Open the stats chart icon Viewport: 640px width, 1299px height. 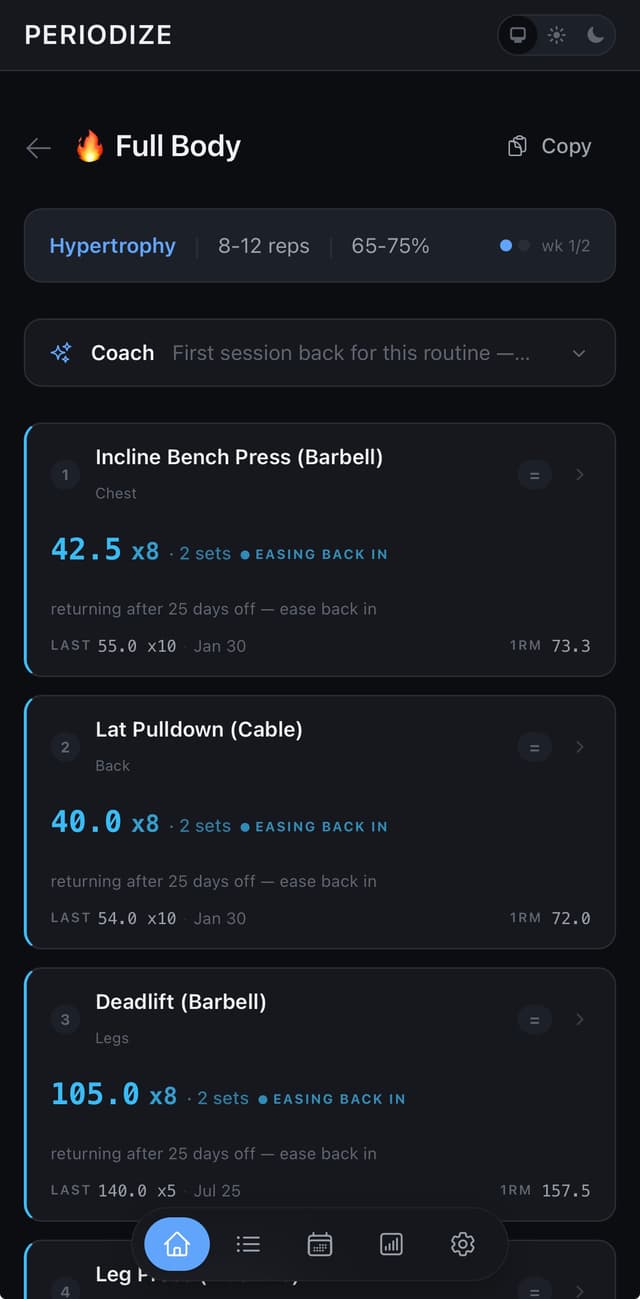pyautogui.click(x=391, y=1244)
